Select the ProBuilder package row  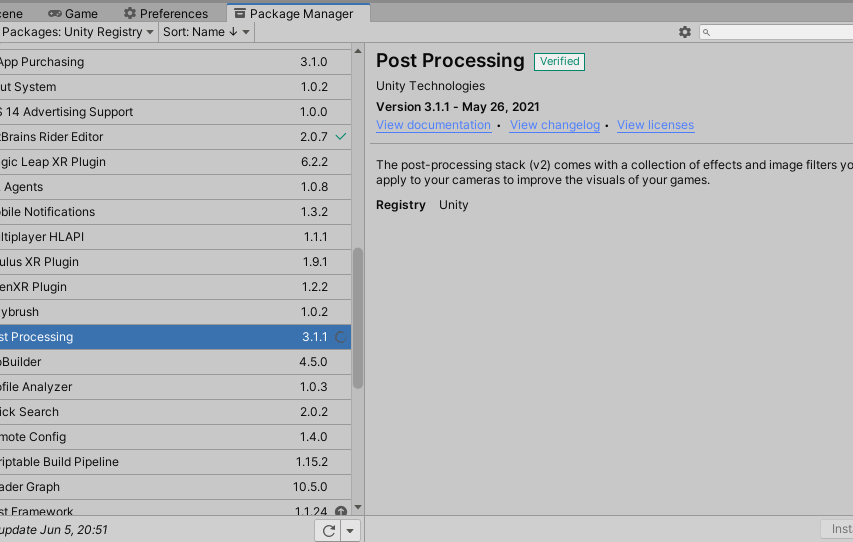click(175, 362)
